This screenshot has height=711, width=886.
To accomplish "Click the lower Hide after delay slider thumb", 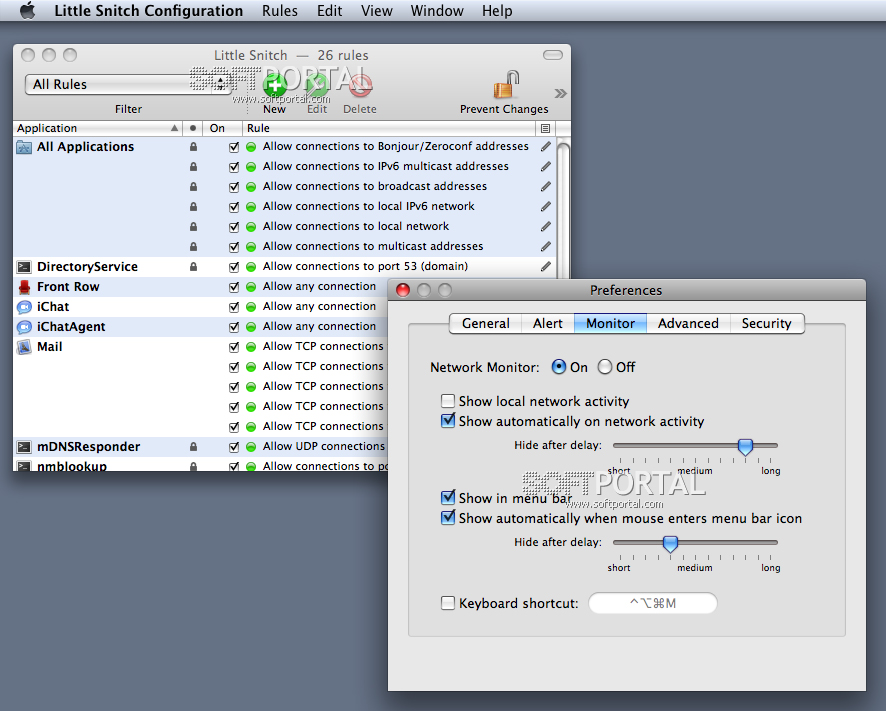I will pyautogui.click(x=670, y=544).
